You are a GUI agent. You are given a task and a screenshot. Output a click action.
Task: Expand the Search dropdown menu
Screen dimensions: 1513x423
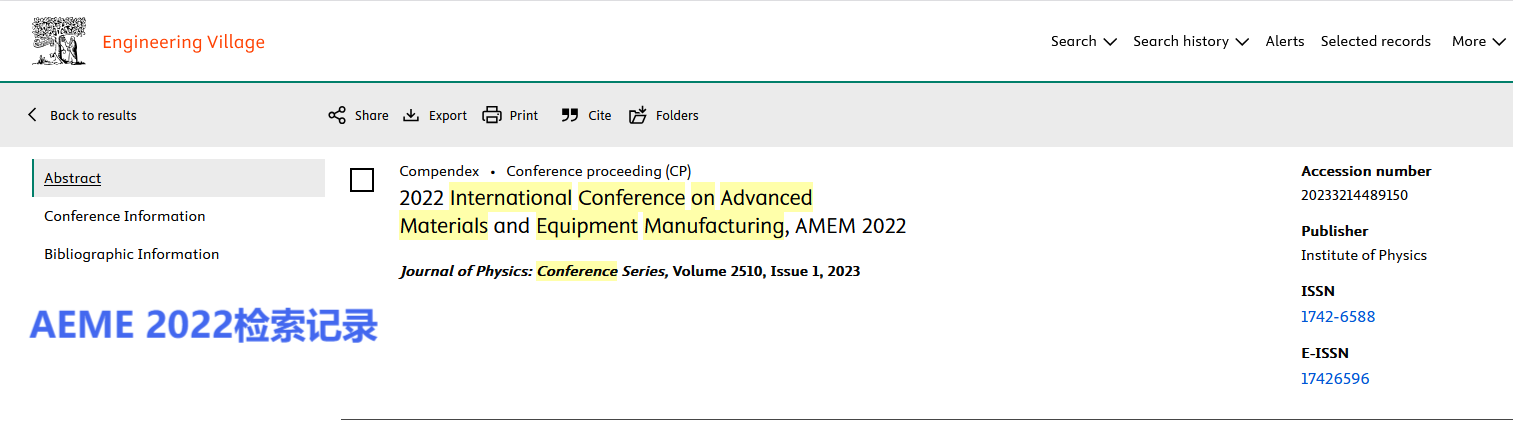coord(1083,41)
